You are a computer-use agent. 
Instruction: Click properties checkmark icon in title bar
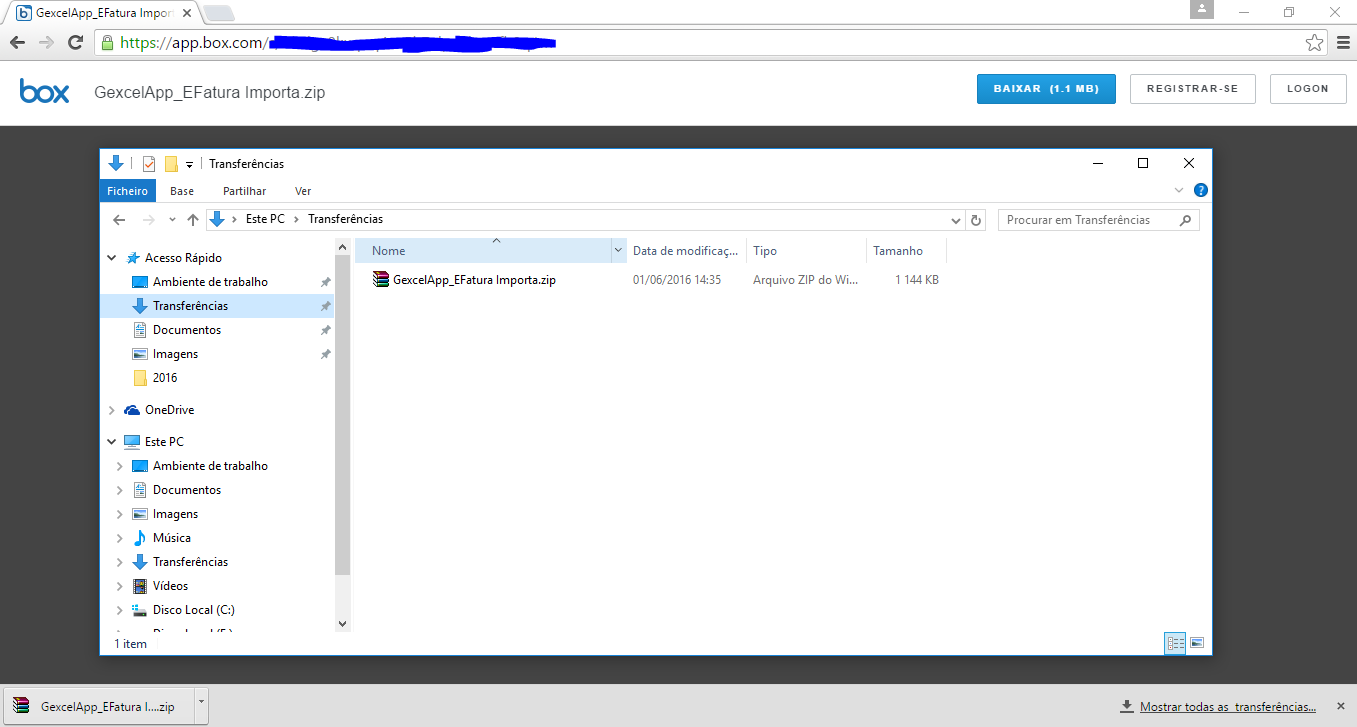(149, 164)
